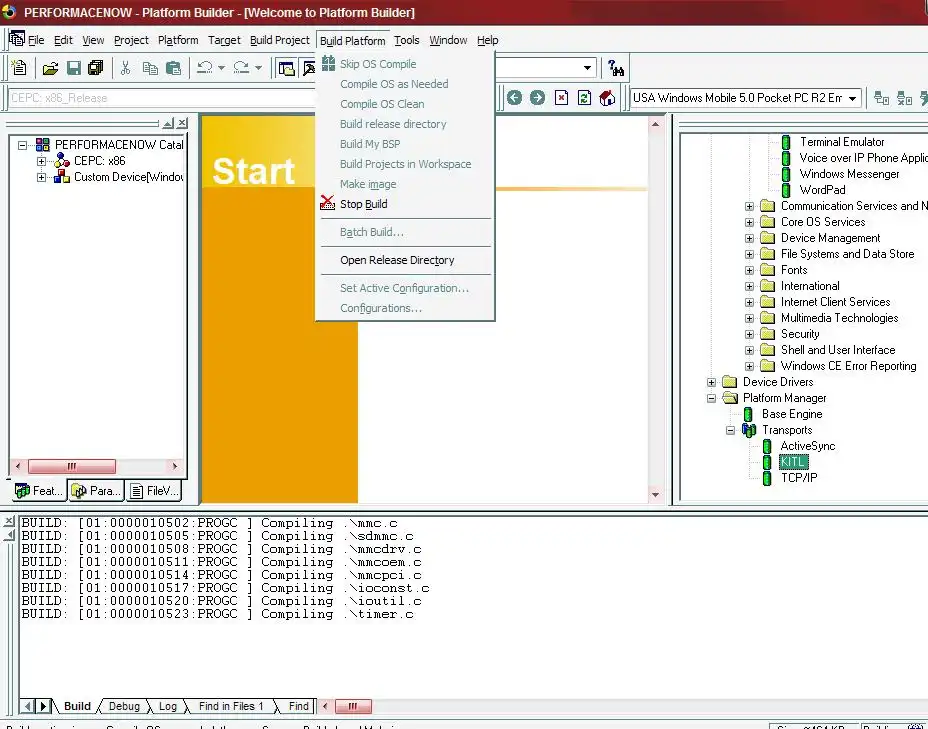Click the Undo arrow icon
The width and height of the screenshot is (928, 729).
[x=204, y=67]
